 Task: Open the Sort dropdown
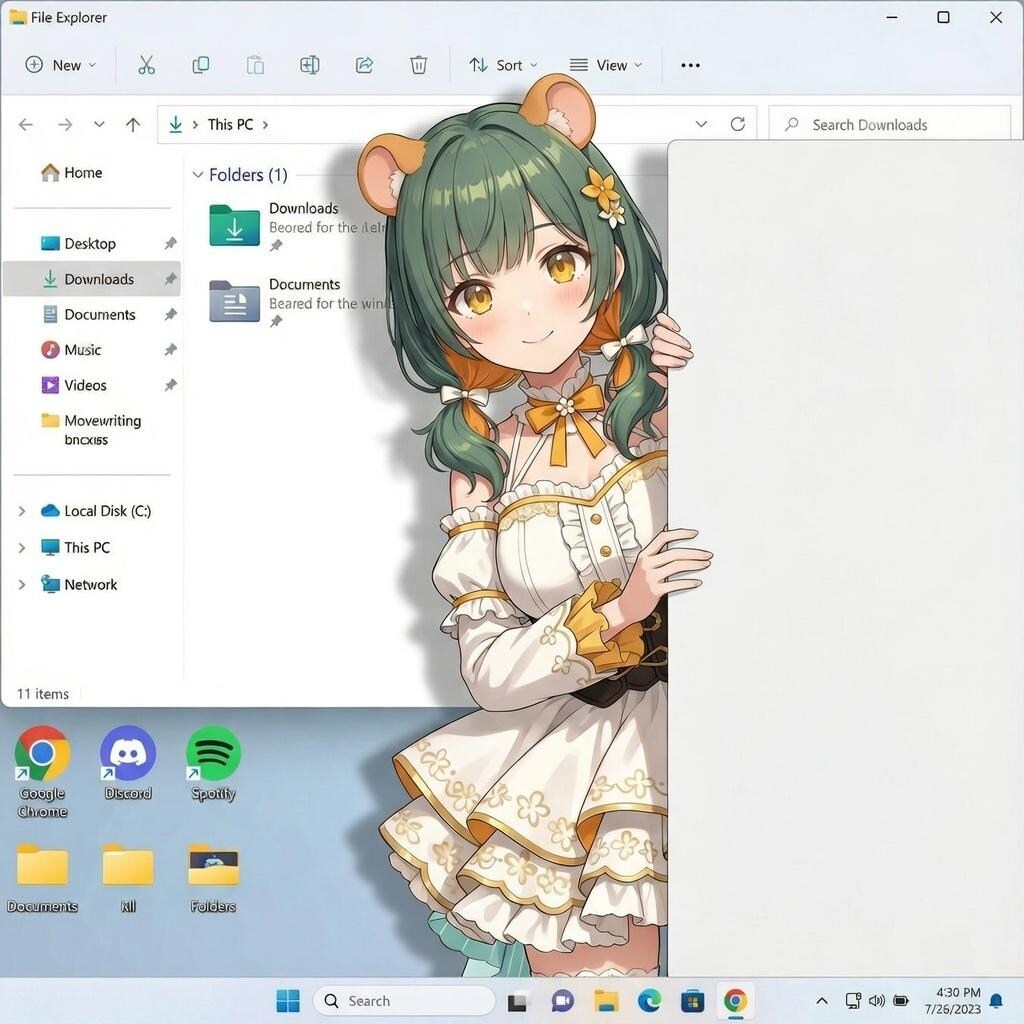point(503,64)
